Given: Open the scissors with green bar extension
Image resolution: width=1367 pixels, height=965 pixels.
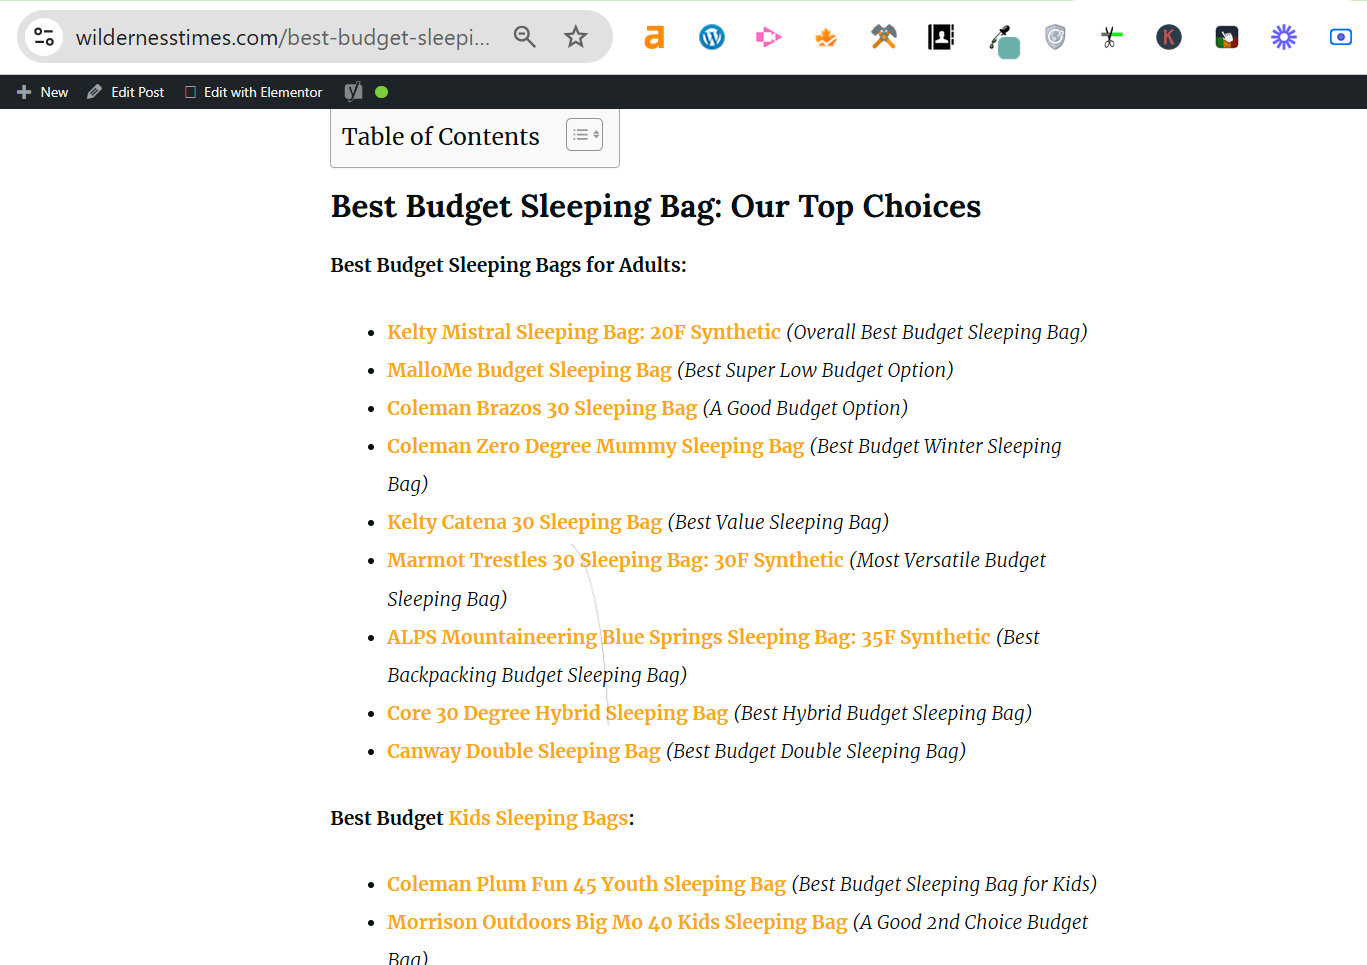Looking at the screenshot, I should 1111,37.
